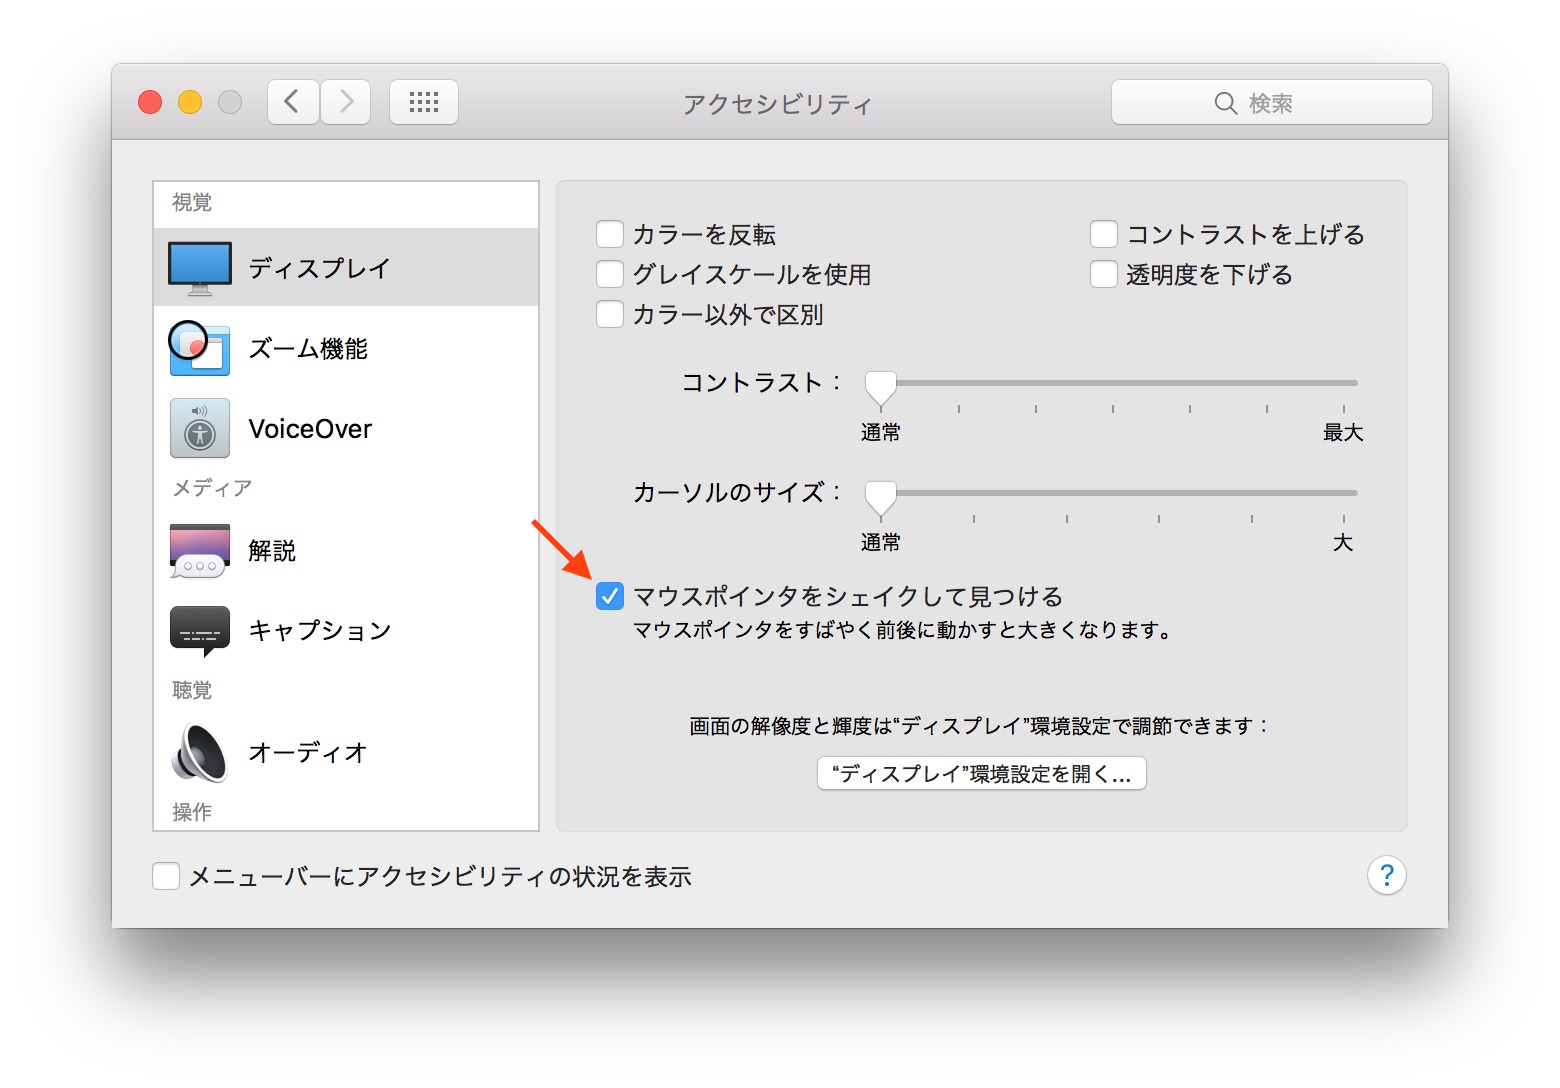Enable コントラストを上げる option
The height and width of the screenshot is (1088, 1560).
click(1104, 233)
